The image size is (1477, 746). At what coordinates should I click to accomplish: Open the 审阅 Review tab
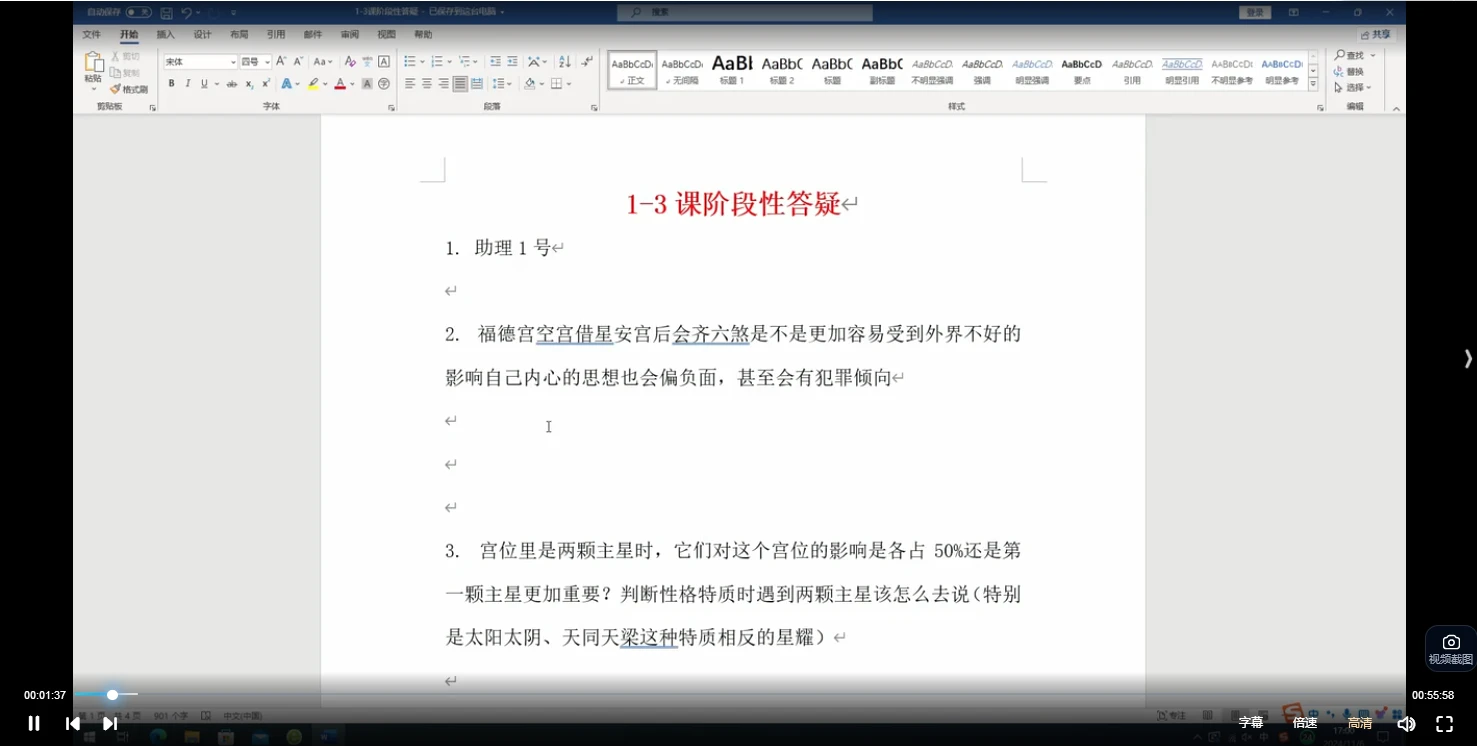pos(349,34)
